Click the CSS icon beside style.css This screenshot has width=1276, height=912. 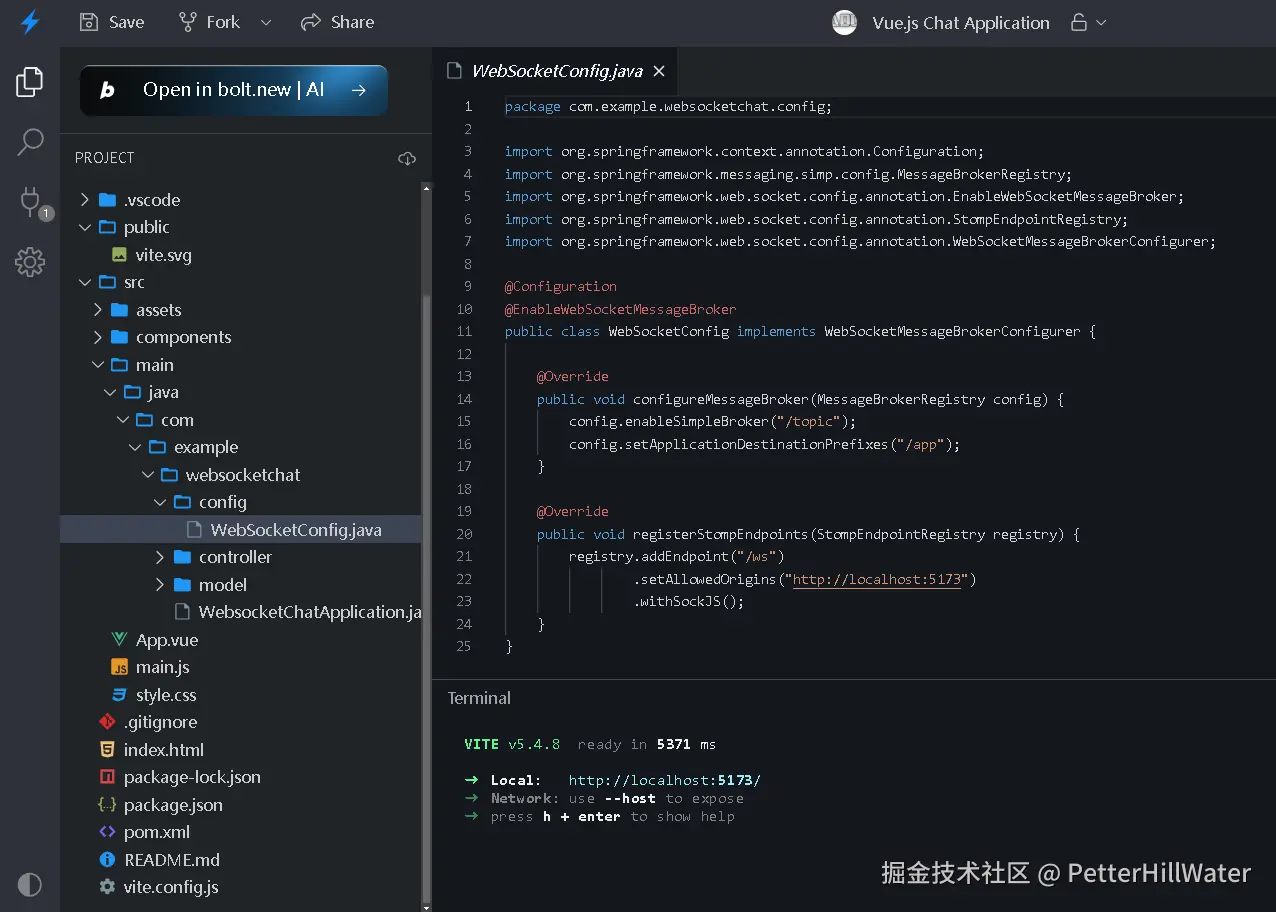(120, 695)
